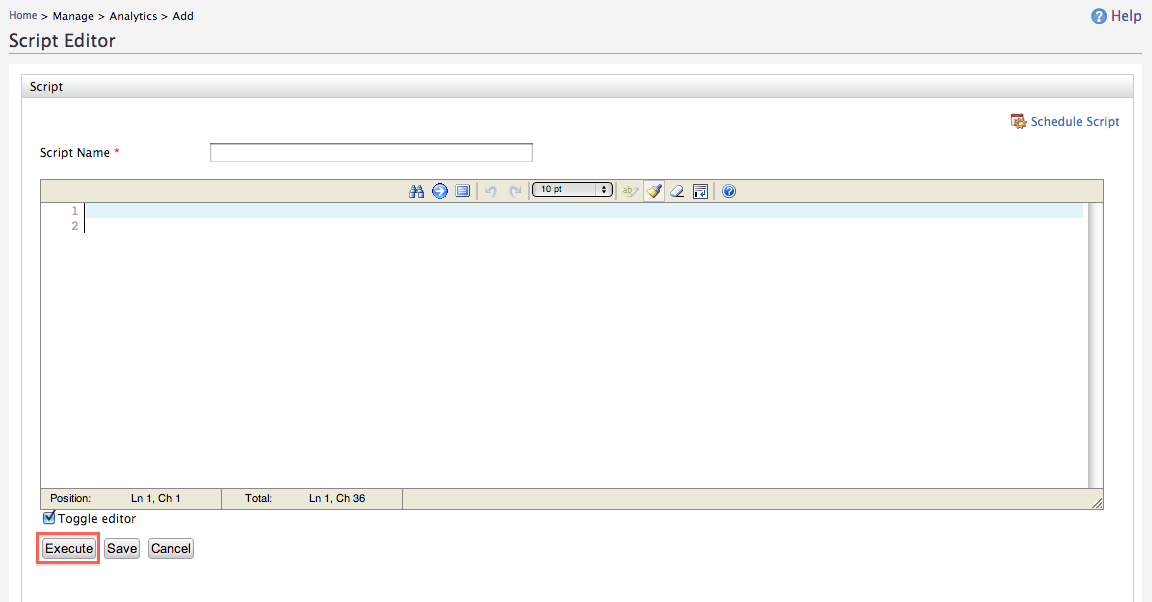
Task: Click the Execute button
Action: click(x=69, y=548)
